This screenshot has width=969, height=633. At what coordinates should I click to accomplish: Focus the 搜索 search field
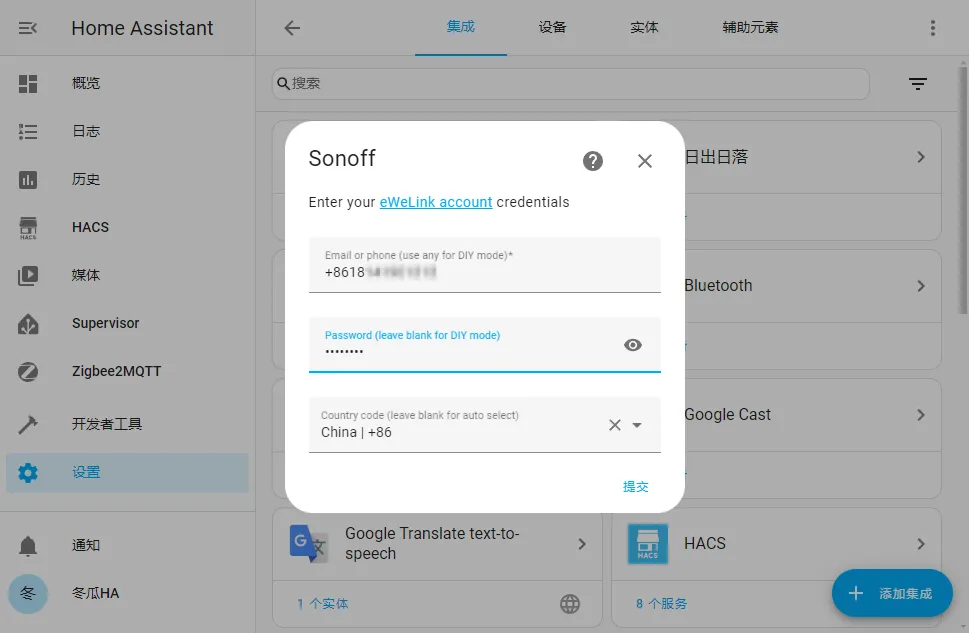point(570,83)
